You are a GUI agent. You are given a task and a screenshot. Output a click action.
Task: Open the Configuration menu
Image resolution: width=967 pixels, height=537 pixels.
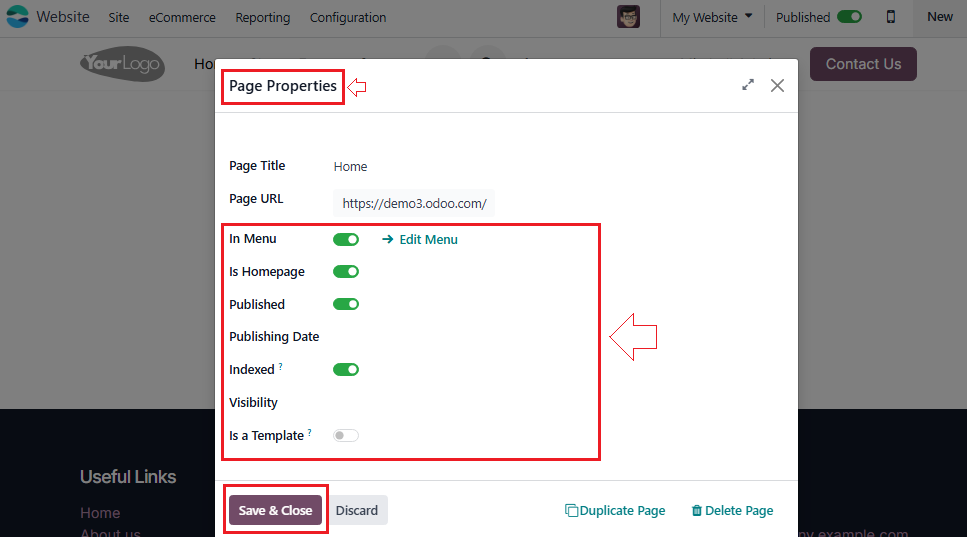(x=348, y=18)
